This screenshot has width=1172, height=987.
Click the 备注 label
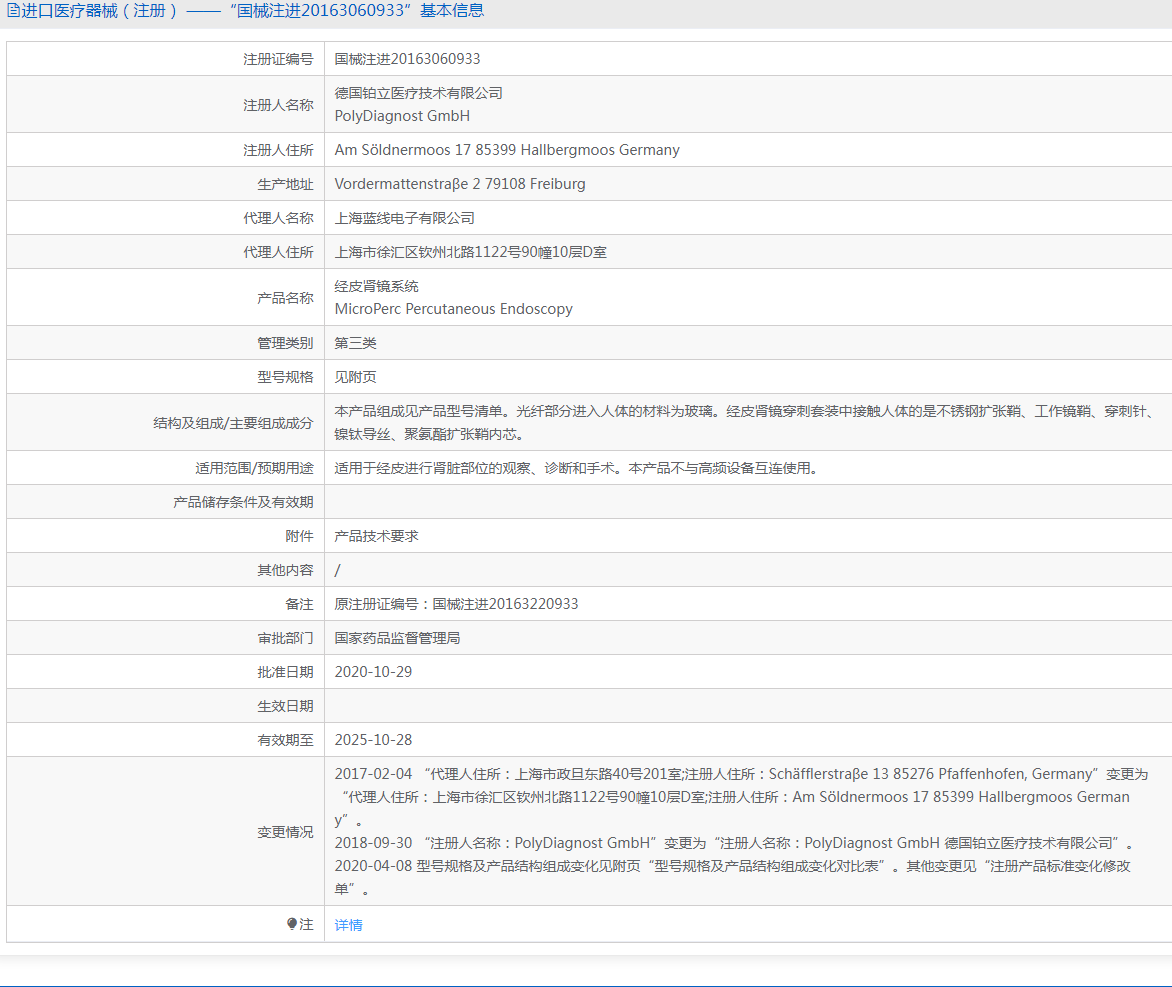coord(299,604)
